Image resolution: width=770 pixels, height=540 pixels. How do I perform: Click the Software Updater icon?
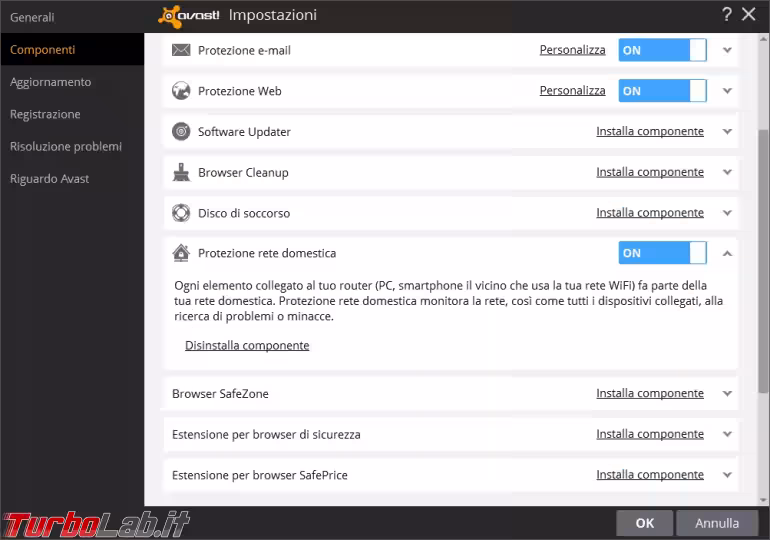pos(181,132)
